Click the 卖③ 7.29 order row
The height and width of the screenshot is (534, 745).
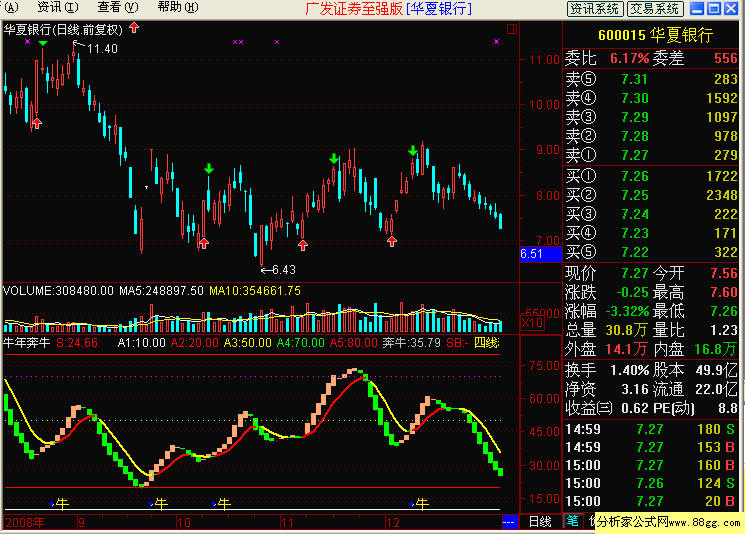[651, 117]
